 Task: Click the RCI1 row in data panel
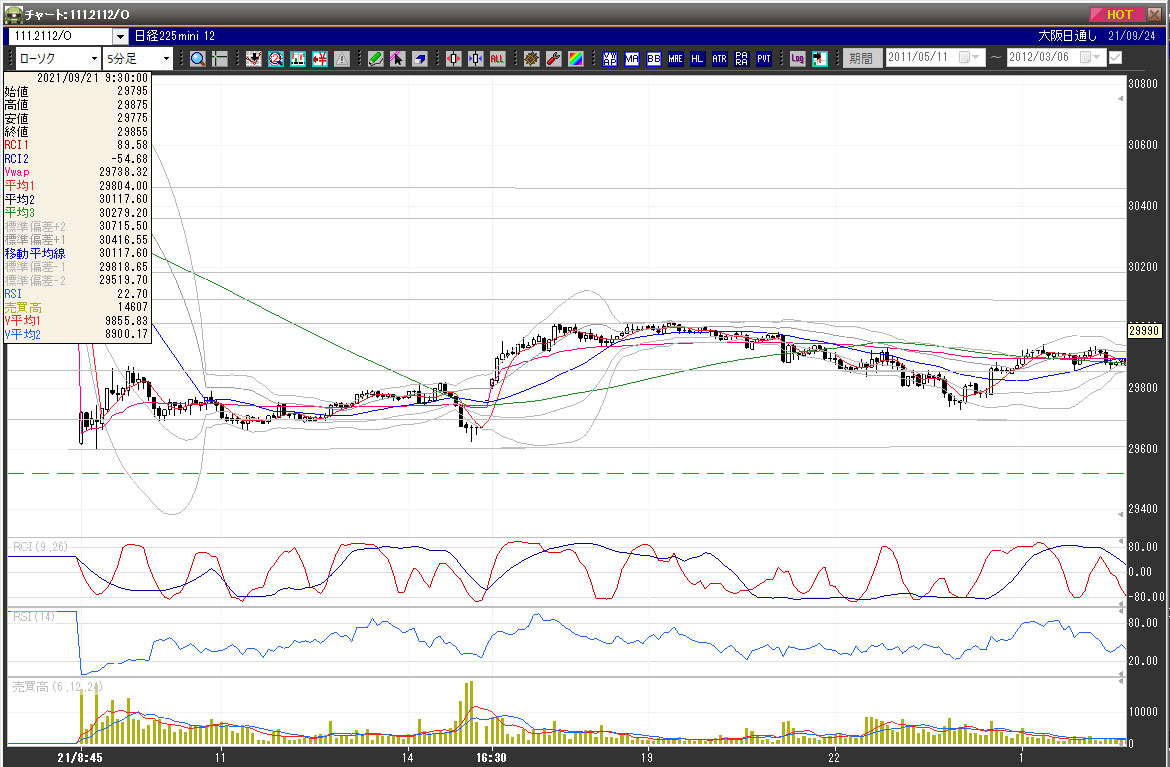77,145
